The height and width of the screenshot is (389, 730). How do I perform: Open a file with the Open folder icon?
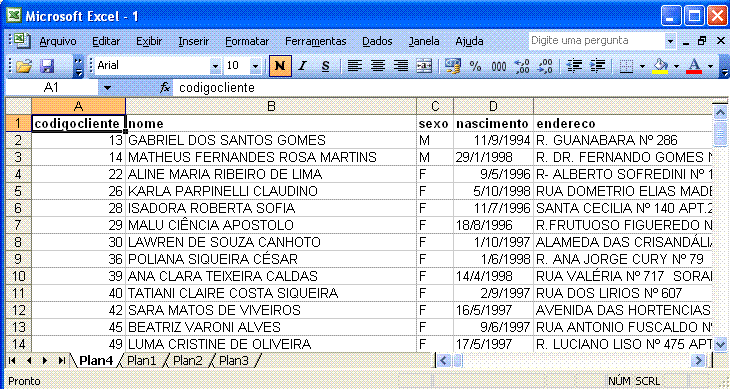(x=23, y=67)
